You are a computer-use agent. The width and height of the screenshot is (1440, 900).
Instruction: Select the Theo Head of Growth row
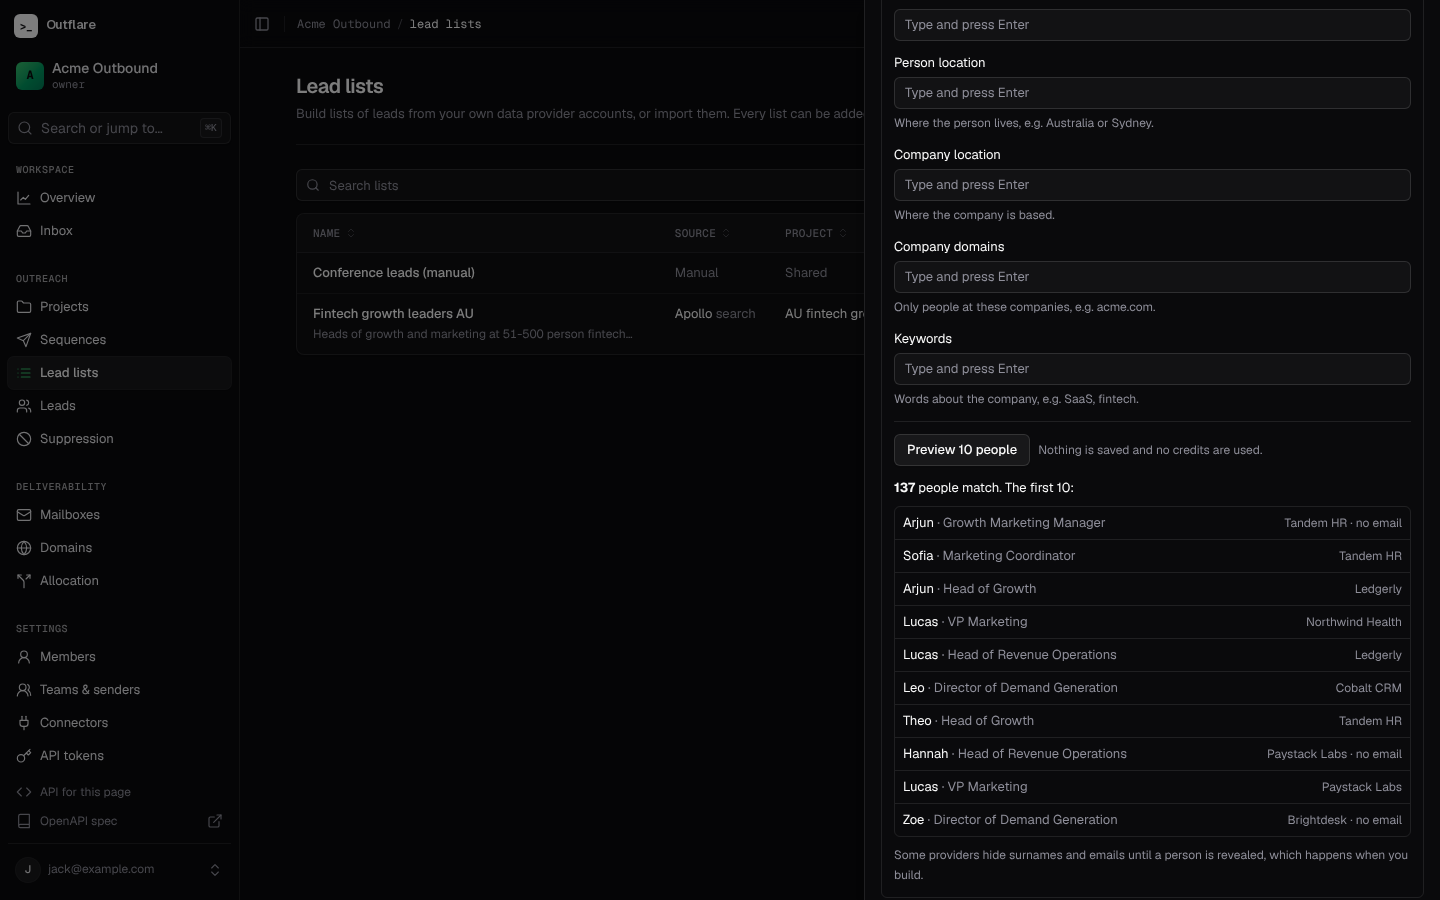(1152, 721)
